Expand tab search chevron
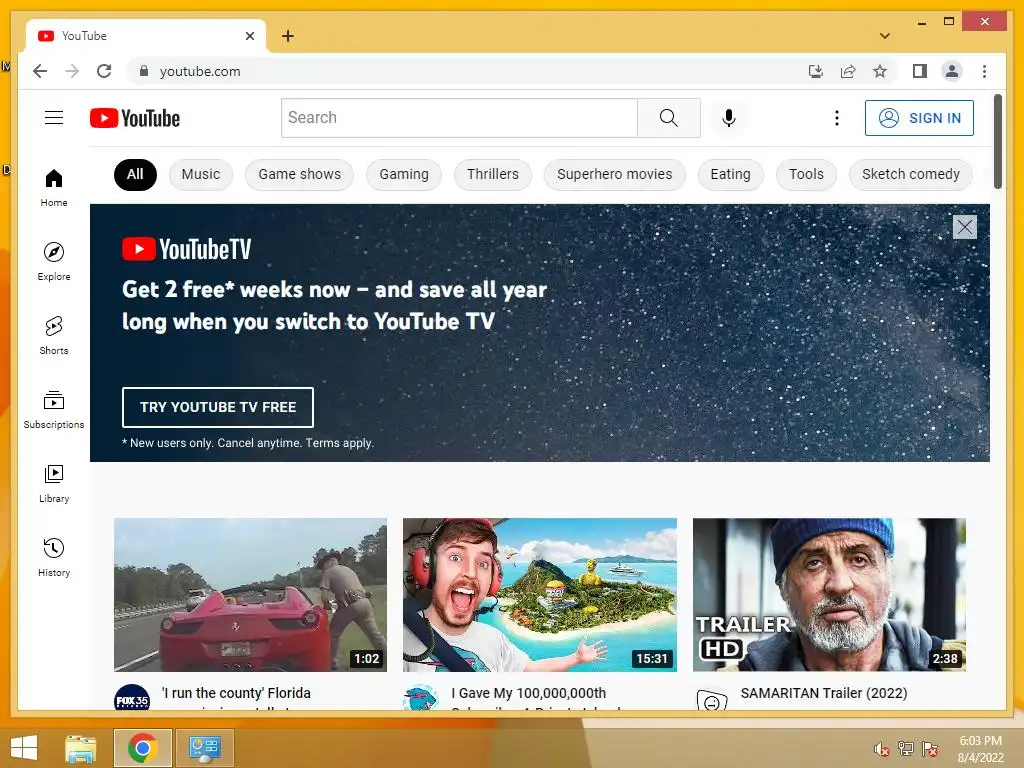The width and height of the screenshot is (1024, 768). pos(884,36)
